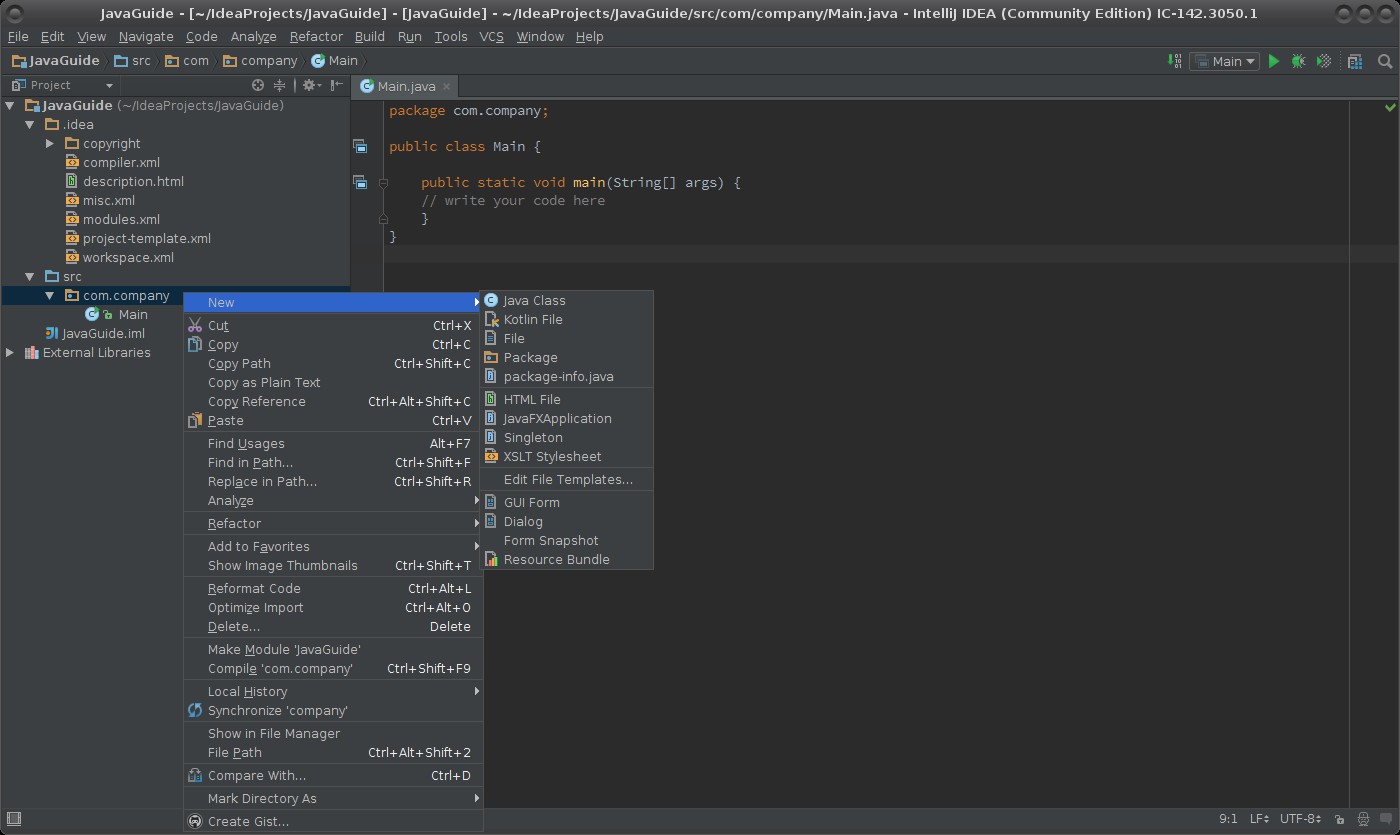
Task: Choose Singleton template in New submenu
Action: (x=566, y=437)
